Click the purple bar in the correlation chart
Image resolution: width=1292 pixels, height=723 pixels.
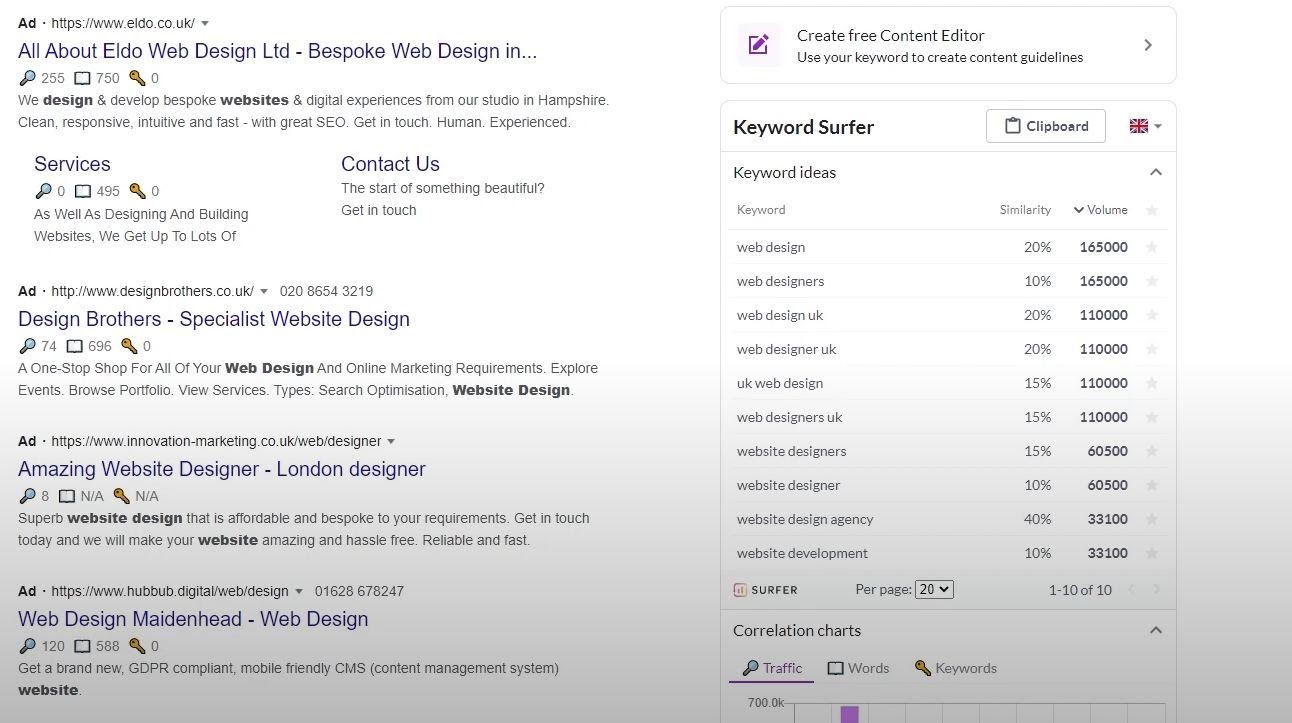849,714
